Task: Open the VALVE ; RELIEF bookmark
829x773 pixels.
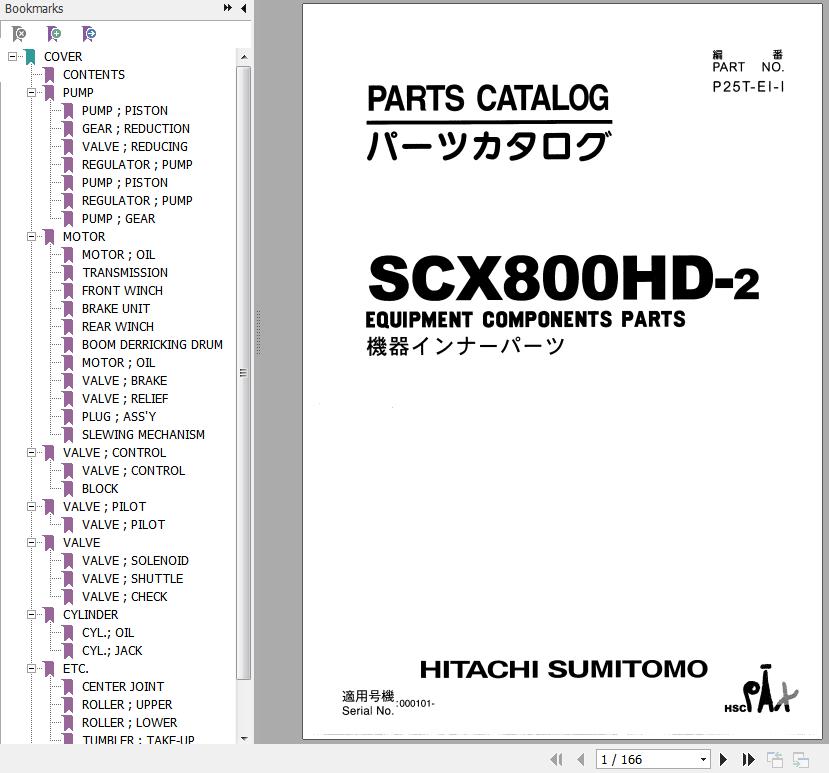Action: click(125, 398)
